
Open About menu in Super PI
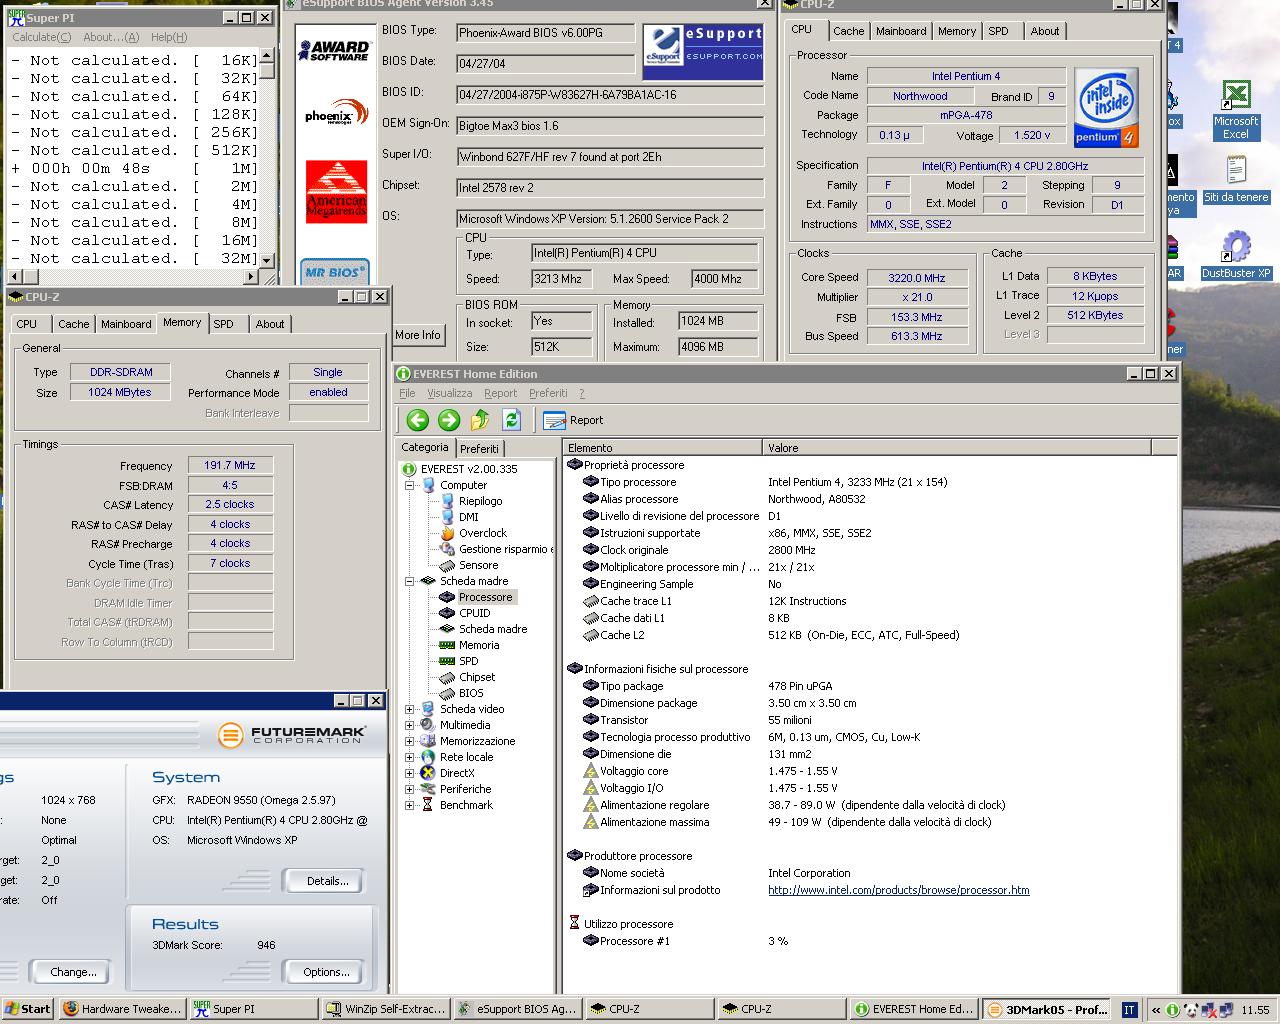click(x=111, y=37)
